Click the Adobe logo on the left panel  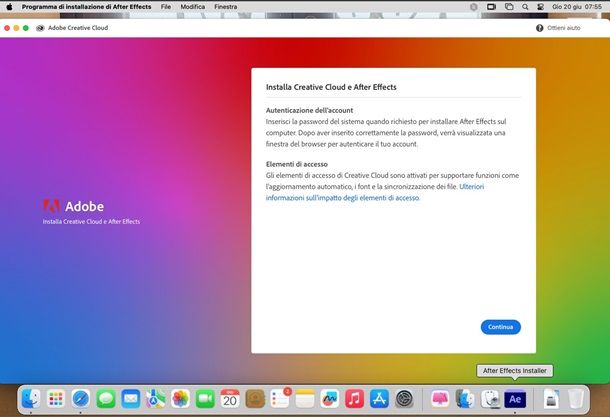pyautogui.click(x=74, y=206)
